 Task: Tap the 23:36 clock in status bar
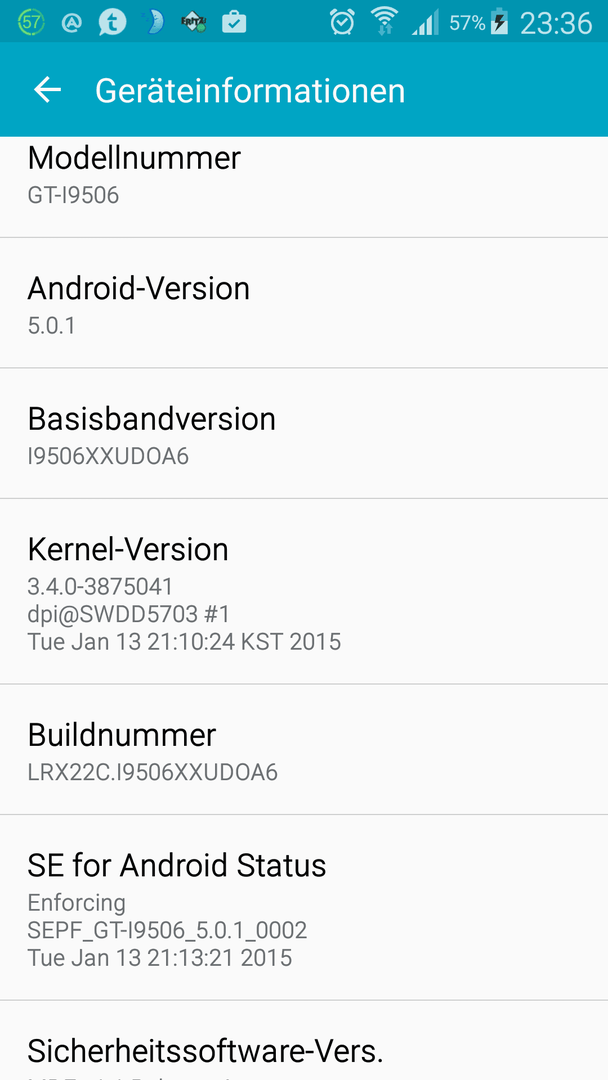coord(556,23)
